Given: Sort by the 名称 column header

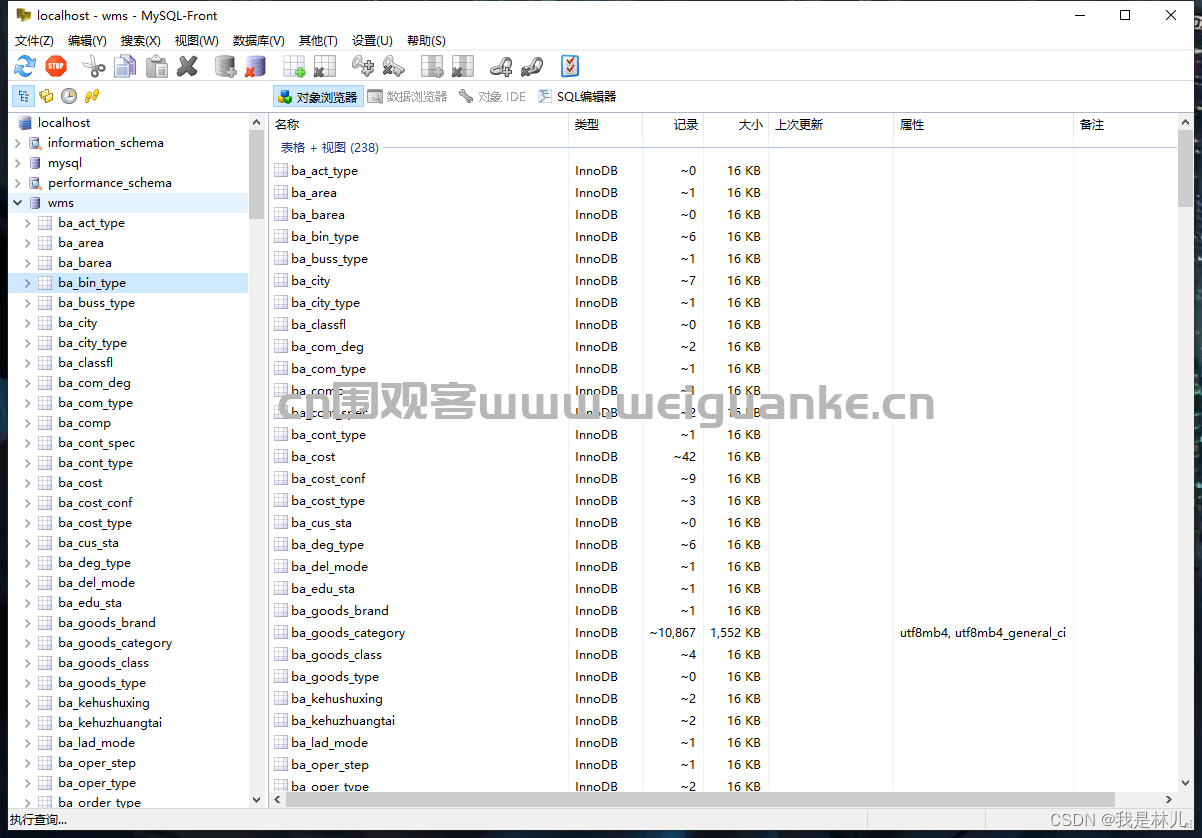Looking at the screenshot, I should click(x=418, y=125).
